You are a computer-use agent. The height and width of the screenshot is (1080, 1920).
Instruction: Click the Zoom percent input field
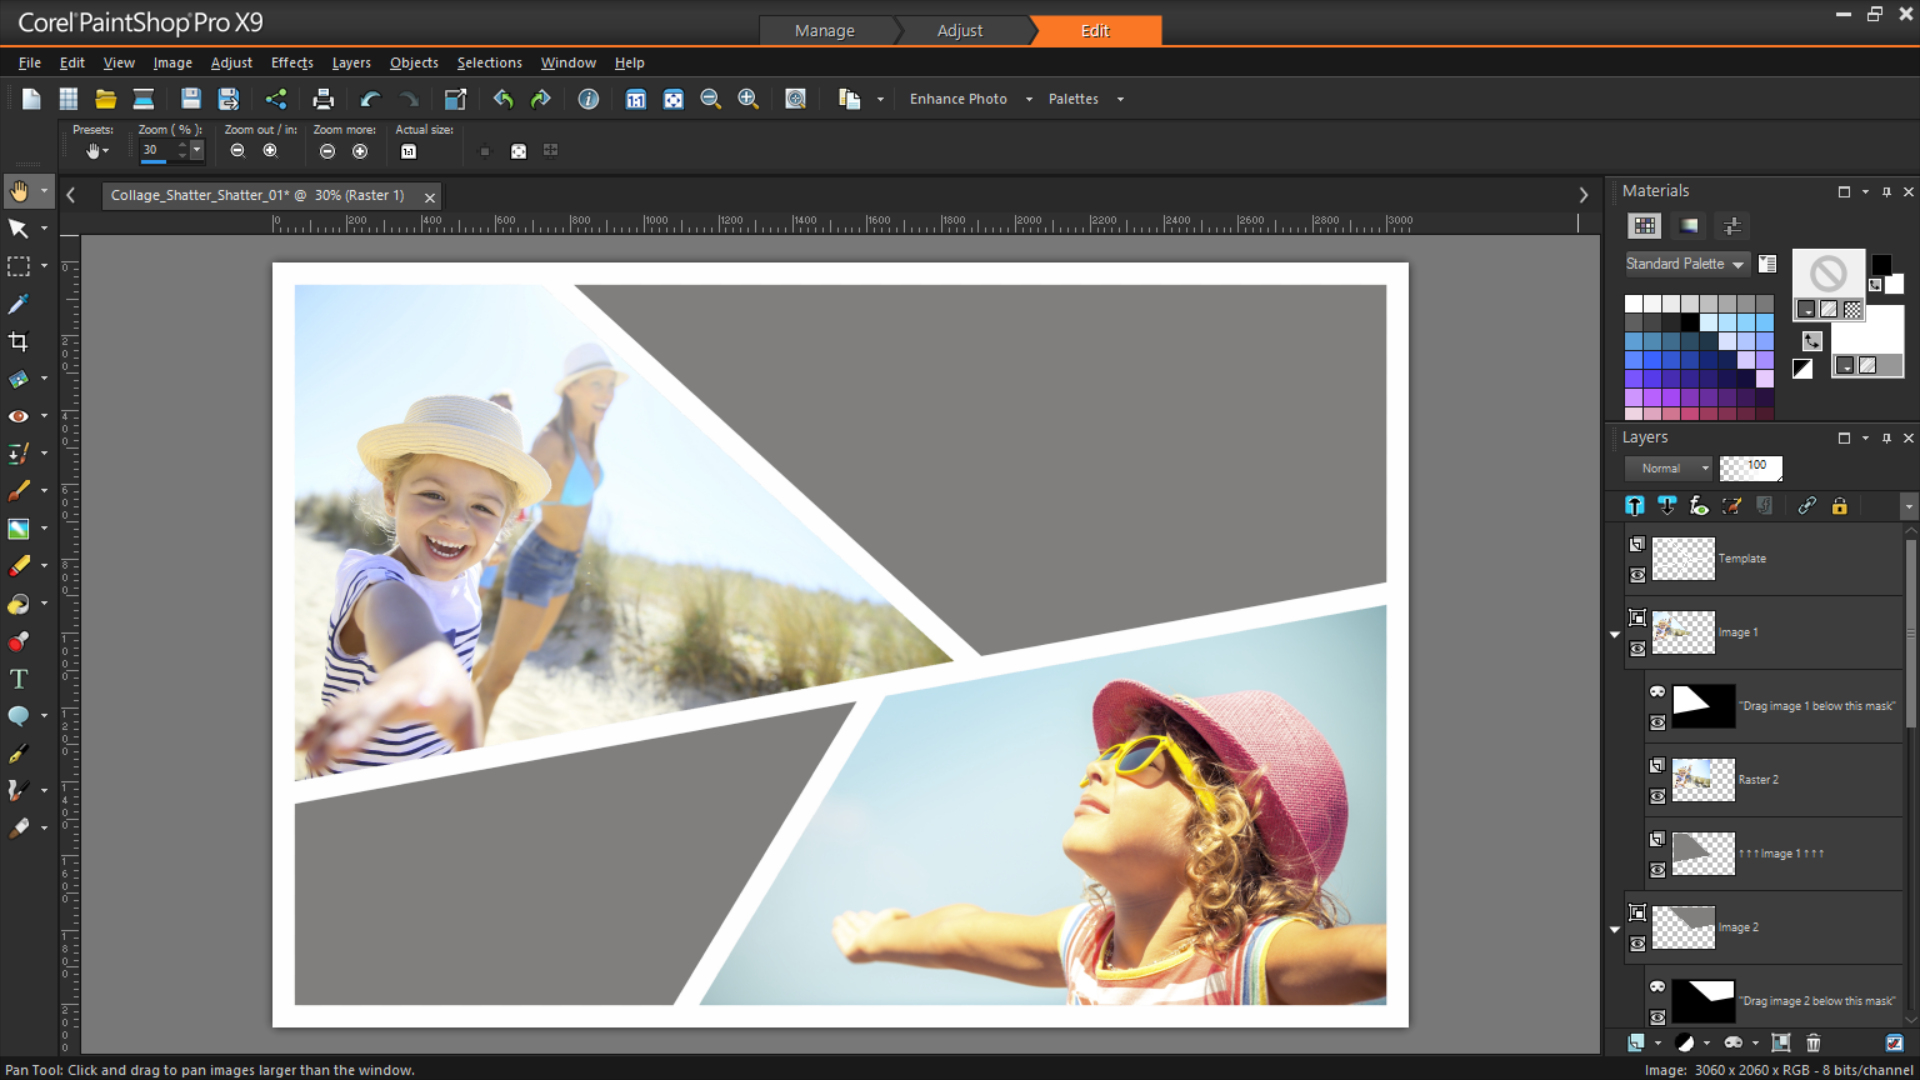pos(158,150)
